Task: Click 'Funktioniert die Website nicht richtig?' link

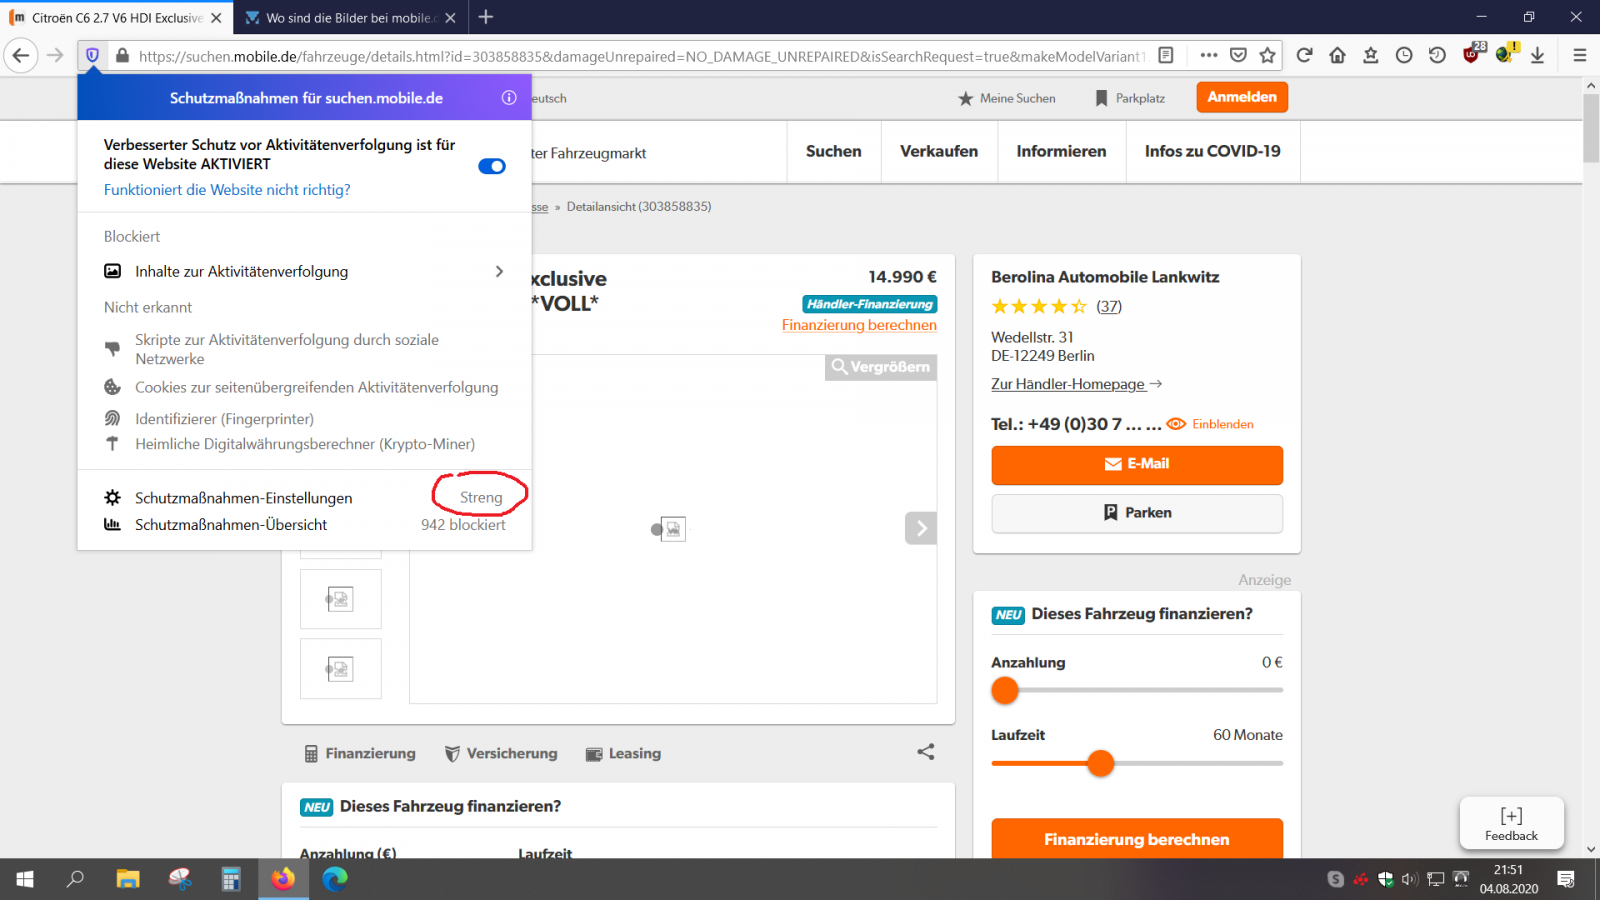Action: tap(227, 190)
